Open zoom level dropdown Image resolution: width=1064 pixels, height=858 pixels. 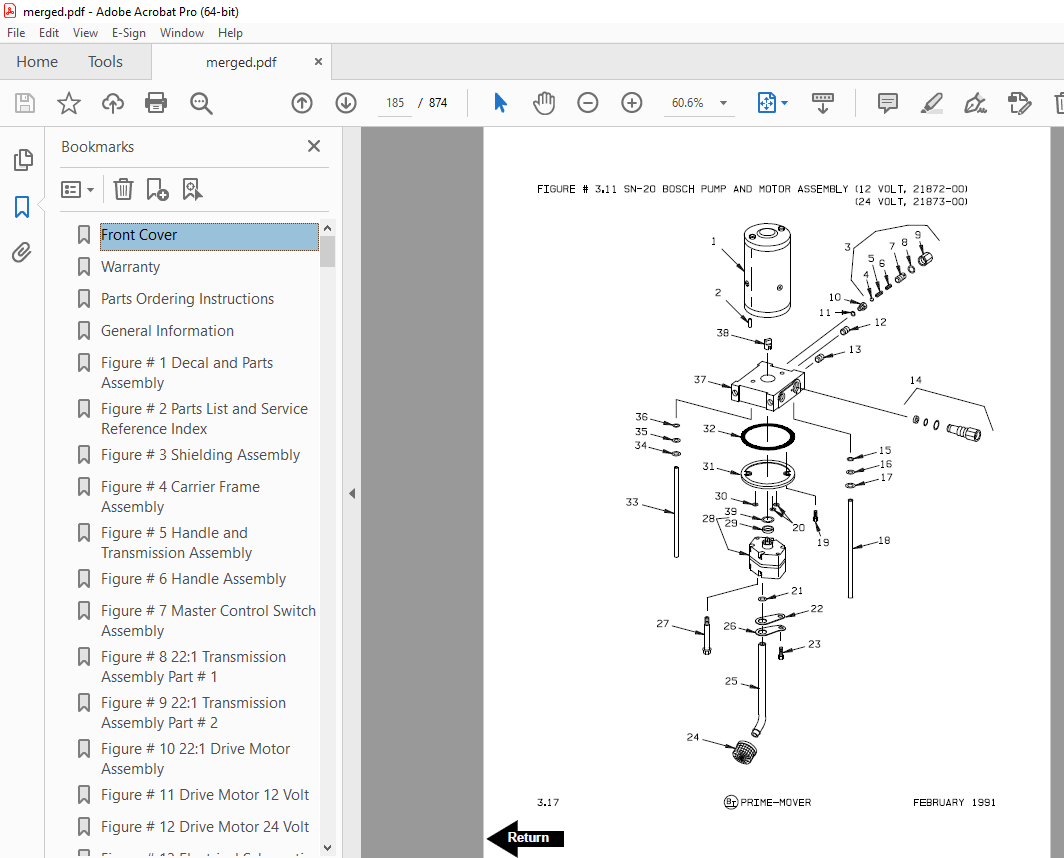(x=723, y=103)
